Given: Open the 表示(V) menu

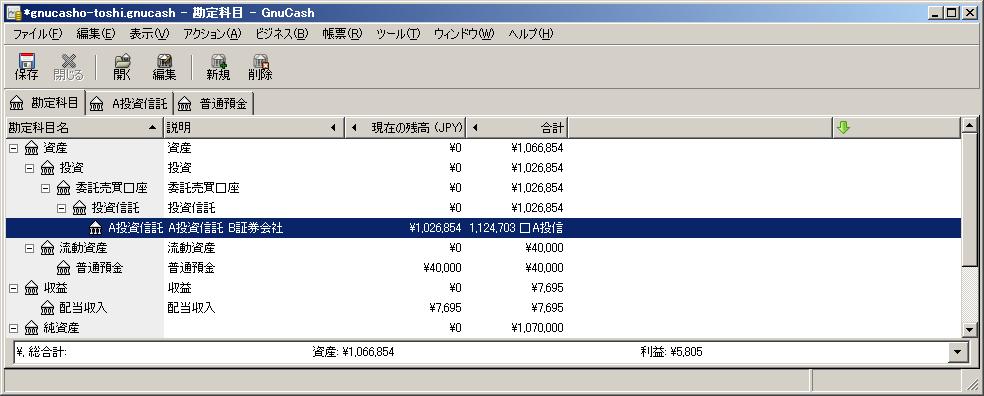Looking at the screenshot, I should [x=149, y=34].
